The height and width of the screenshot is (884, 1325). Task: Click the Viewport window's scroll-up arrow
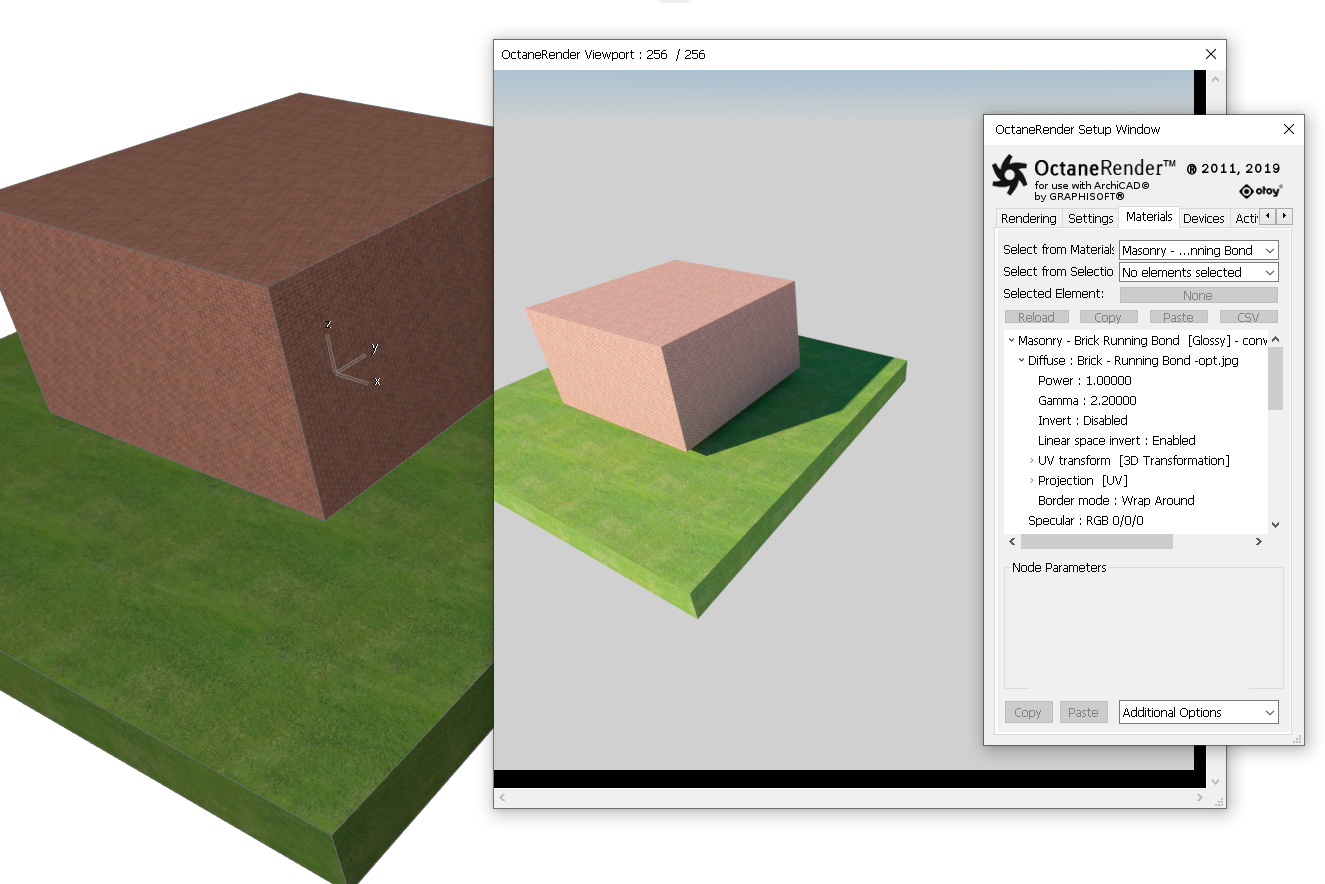pos(1216,79)
